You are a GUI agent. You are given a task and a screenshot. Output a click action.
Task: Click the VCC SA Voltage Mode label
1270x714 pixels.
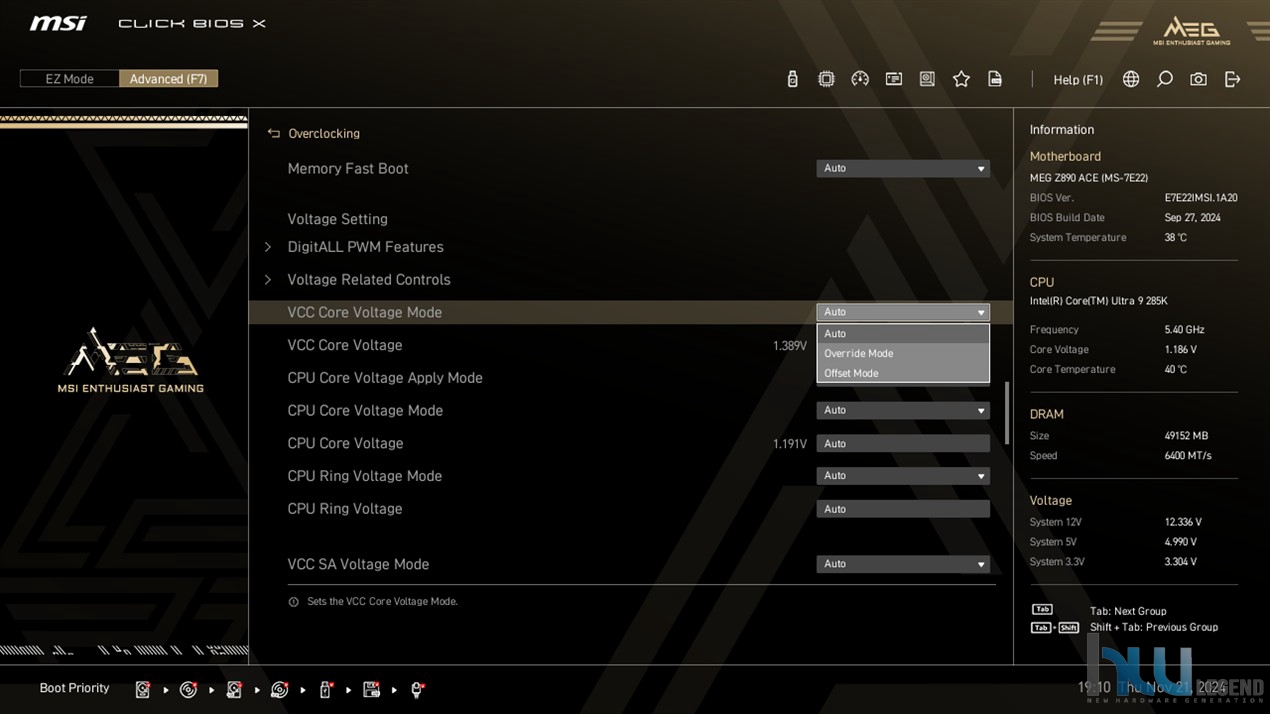click(358, 564)
